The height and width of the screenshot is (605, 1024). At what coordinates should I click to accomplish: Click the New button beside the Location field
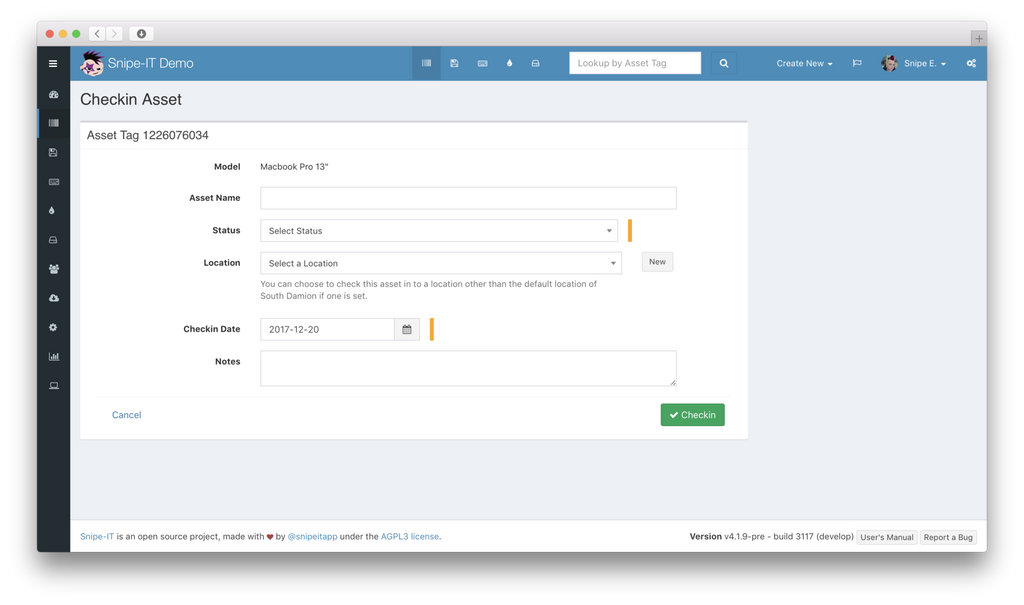657,261
